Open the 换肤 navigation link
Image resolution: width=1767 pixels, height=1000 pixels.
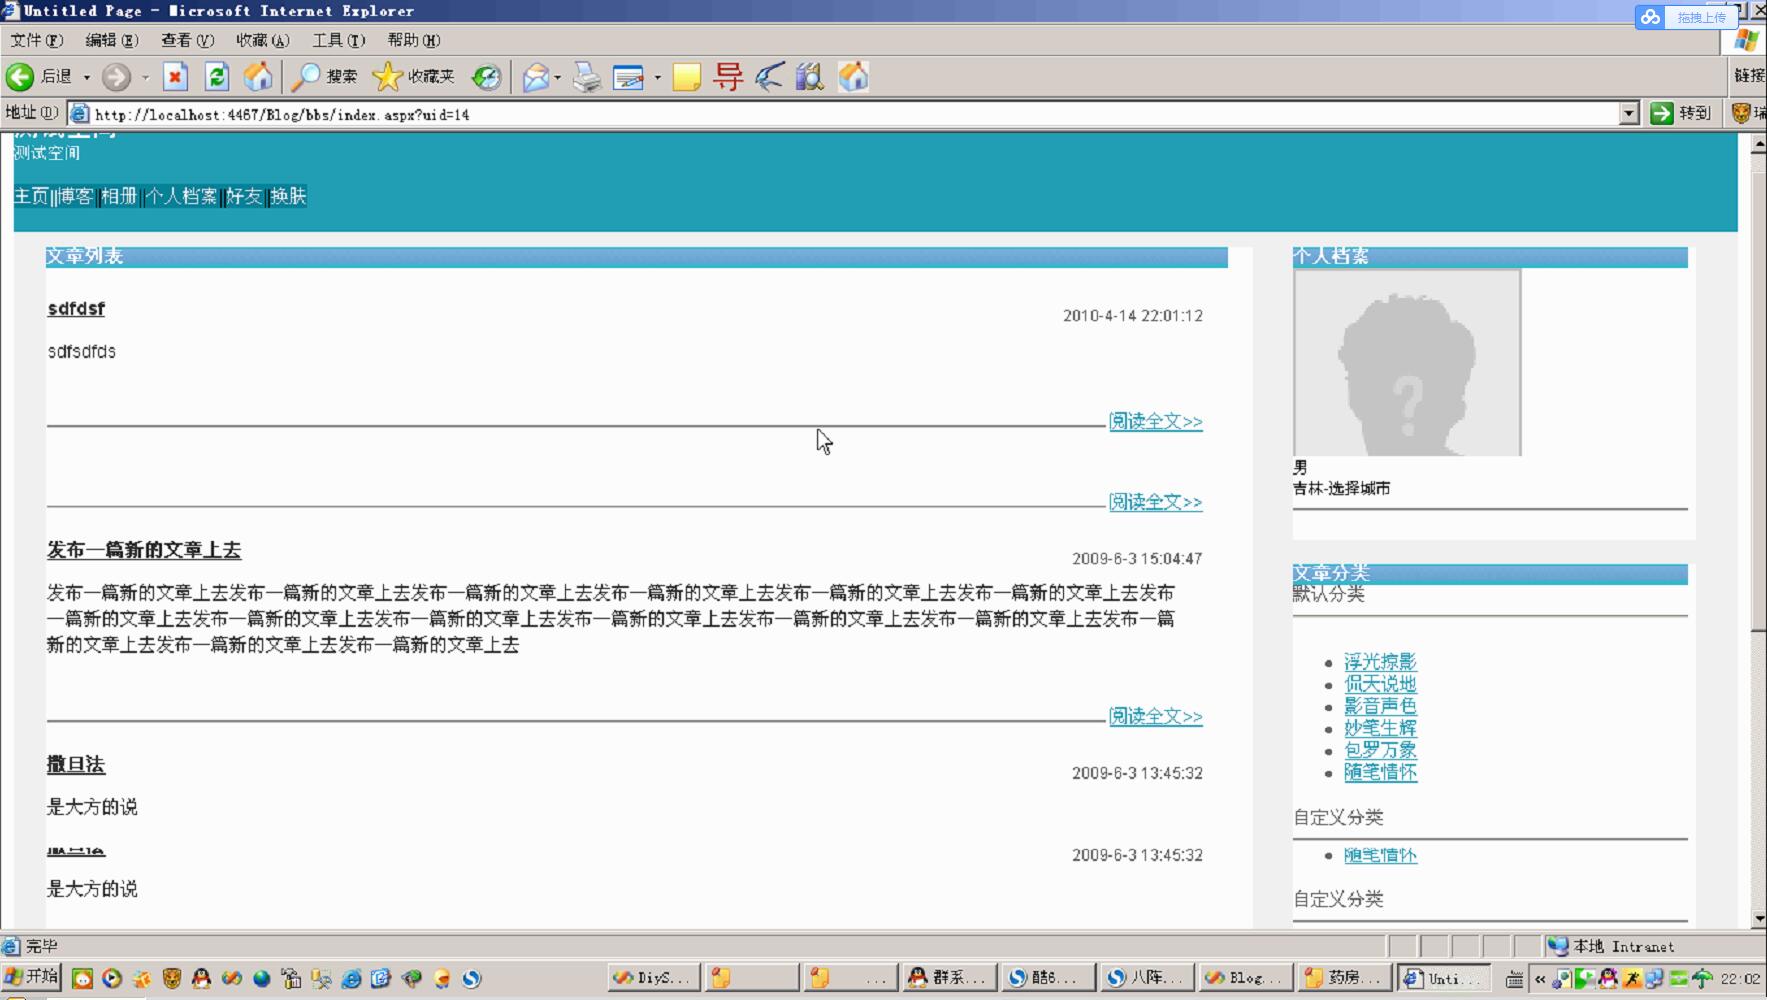coord(288,196)
